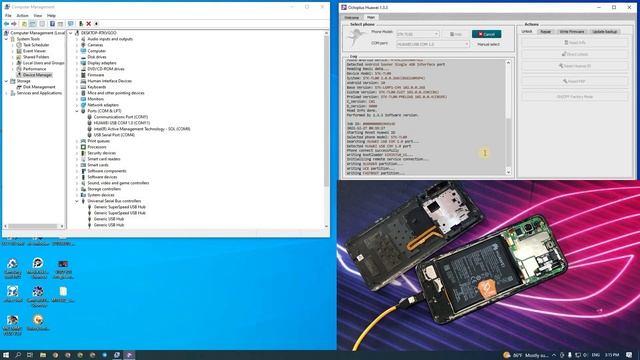Click the blue Help icon in Computer Management toolbar
This screenshot has width=640, height=360.
[52, 24]
